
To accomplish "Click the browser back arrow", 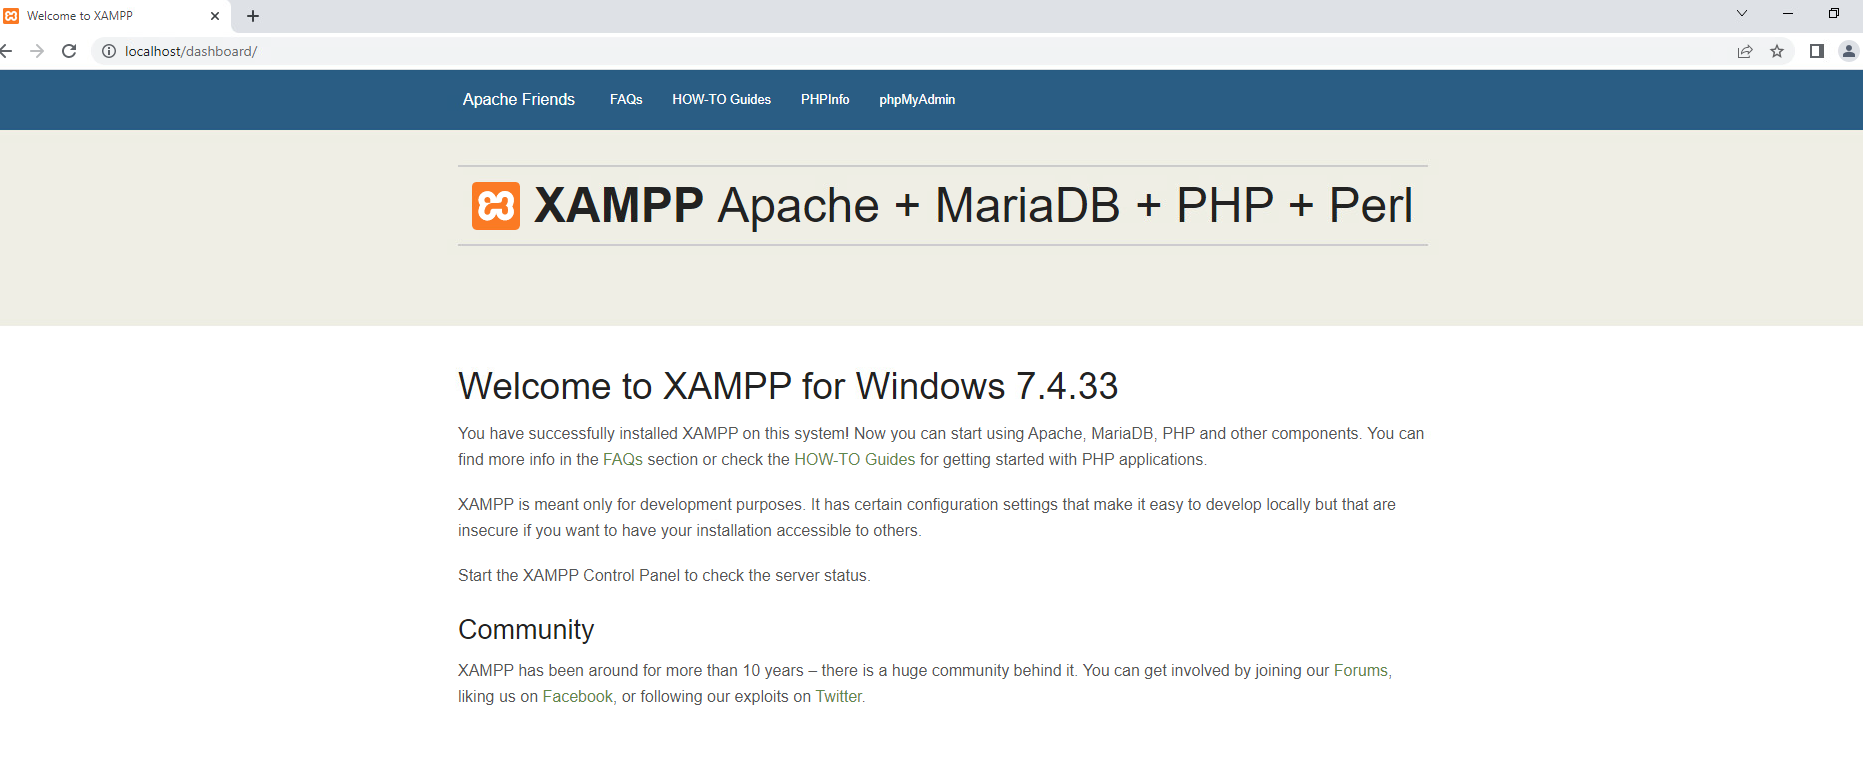I will 5,51.
